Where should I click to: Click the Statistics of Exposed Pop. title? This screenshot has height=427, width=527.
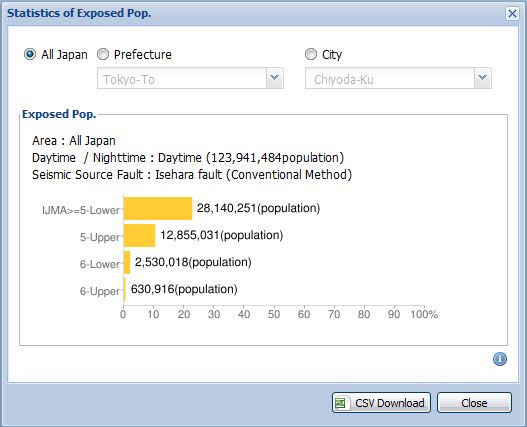pyautogui.click(x=79, y=13)
